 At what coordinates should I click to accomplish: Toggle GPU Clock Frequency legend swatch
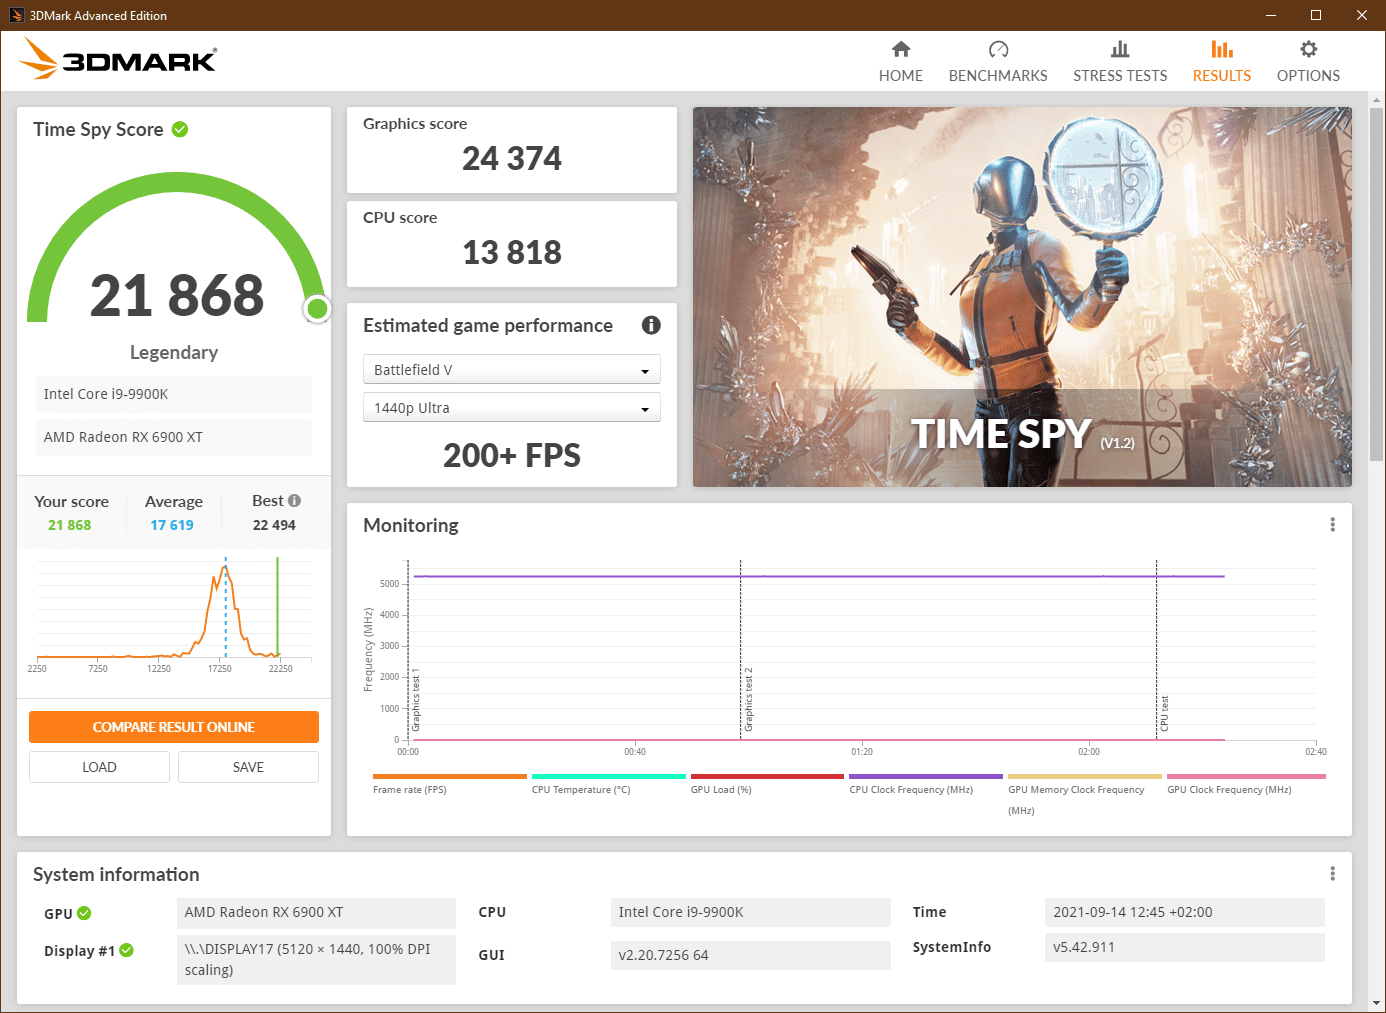(x=1246, y=776)
